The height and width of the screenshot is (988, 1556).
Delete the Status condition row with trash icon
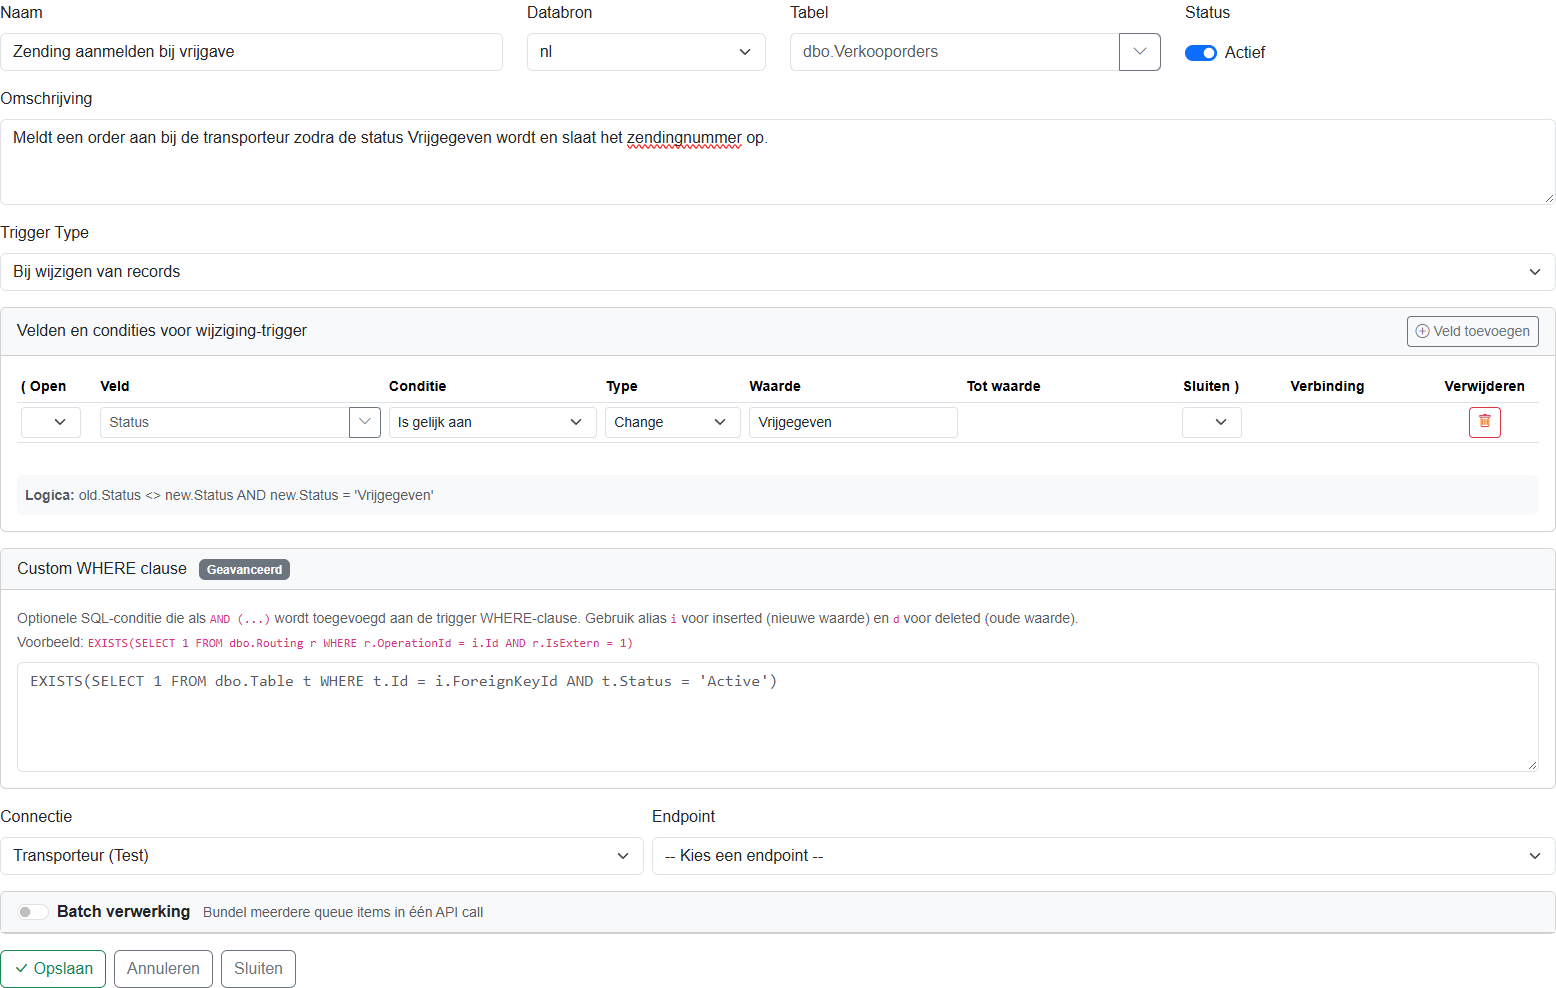click(1484, 422)
